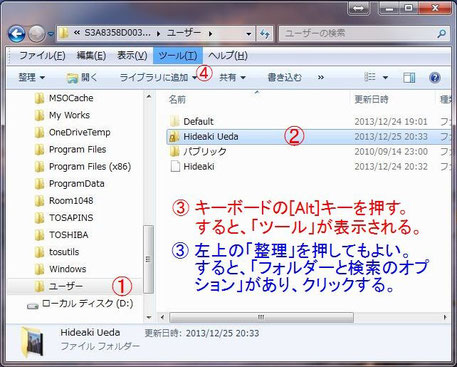Screen dimensions: 457x367
Task: Click the Hideaki file document icon
Action: 175,167
